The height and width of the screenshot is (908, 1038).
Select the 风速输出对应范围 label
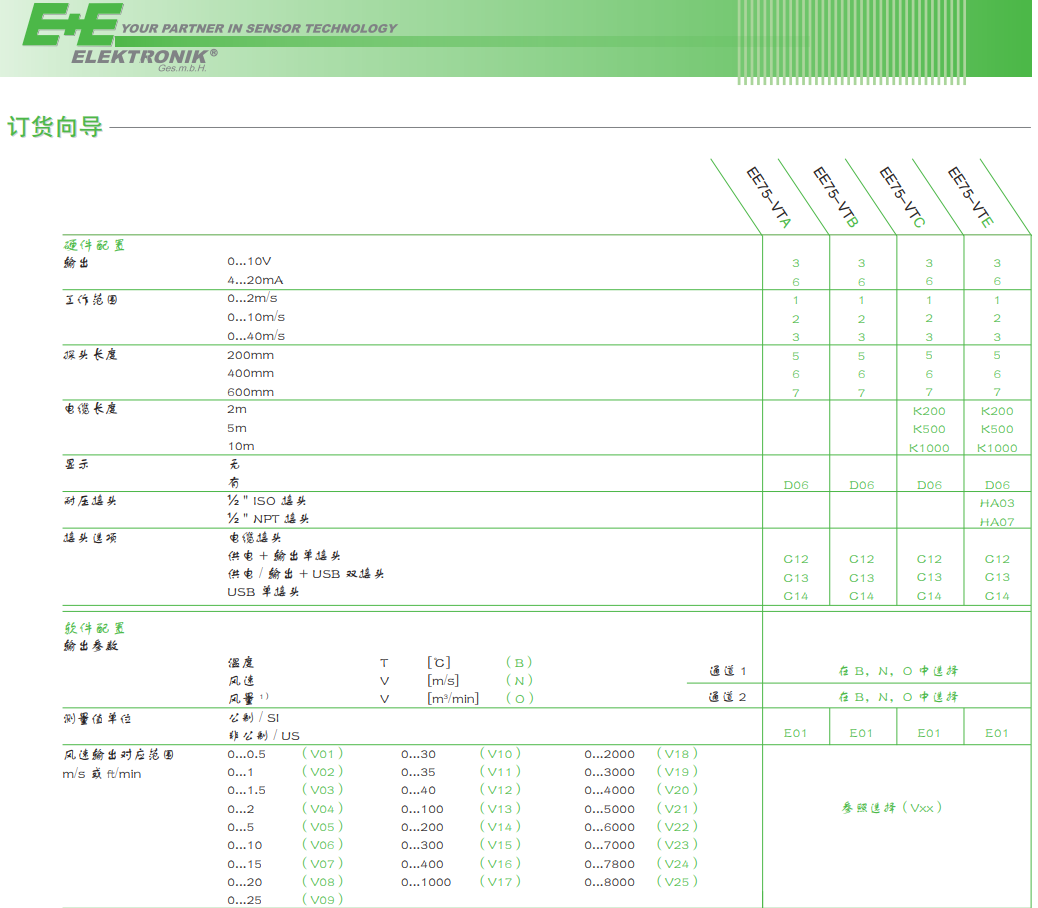click(118, 754)
